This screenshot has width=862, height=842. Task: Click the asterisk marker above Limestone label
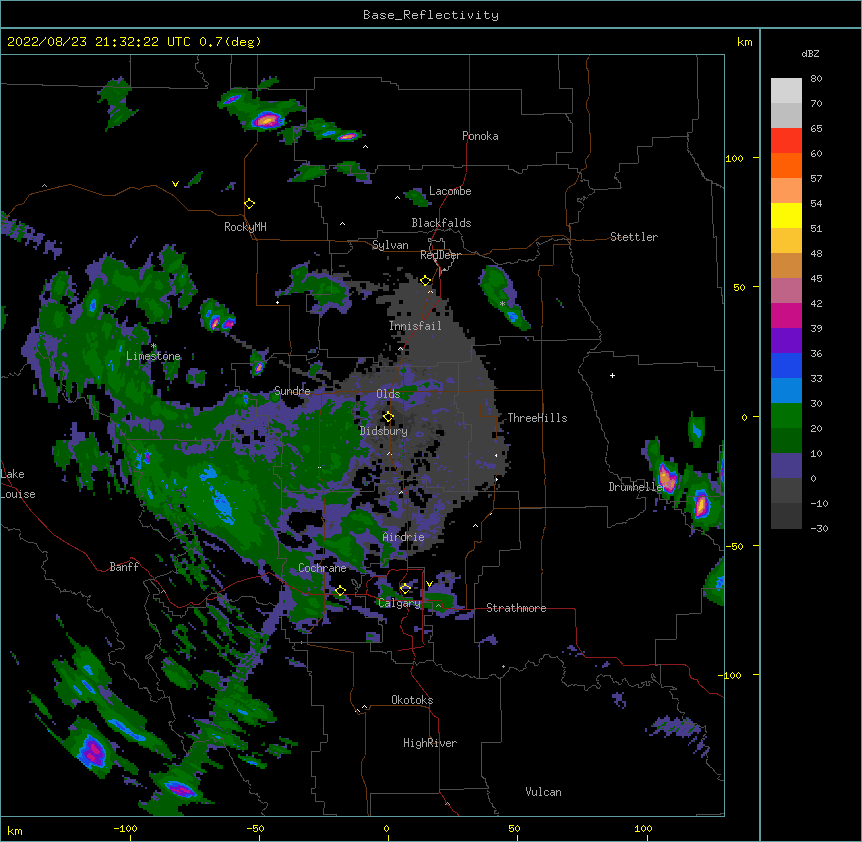tap(153, 346)
